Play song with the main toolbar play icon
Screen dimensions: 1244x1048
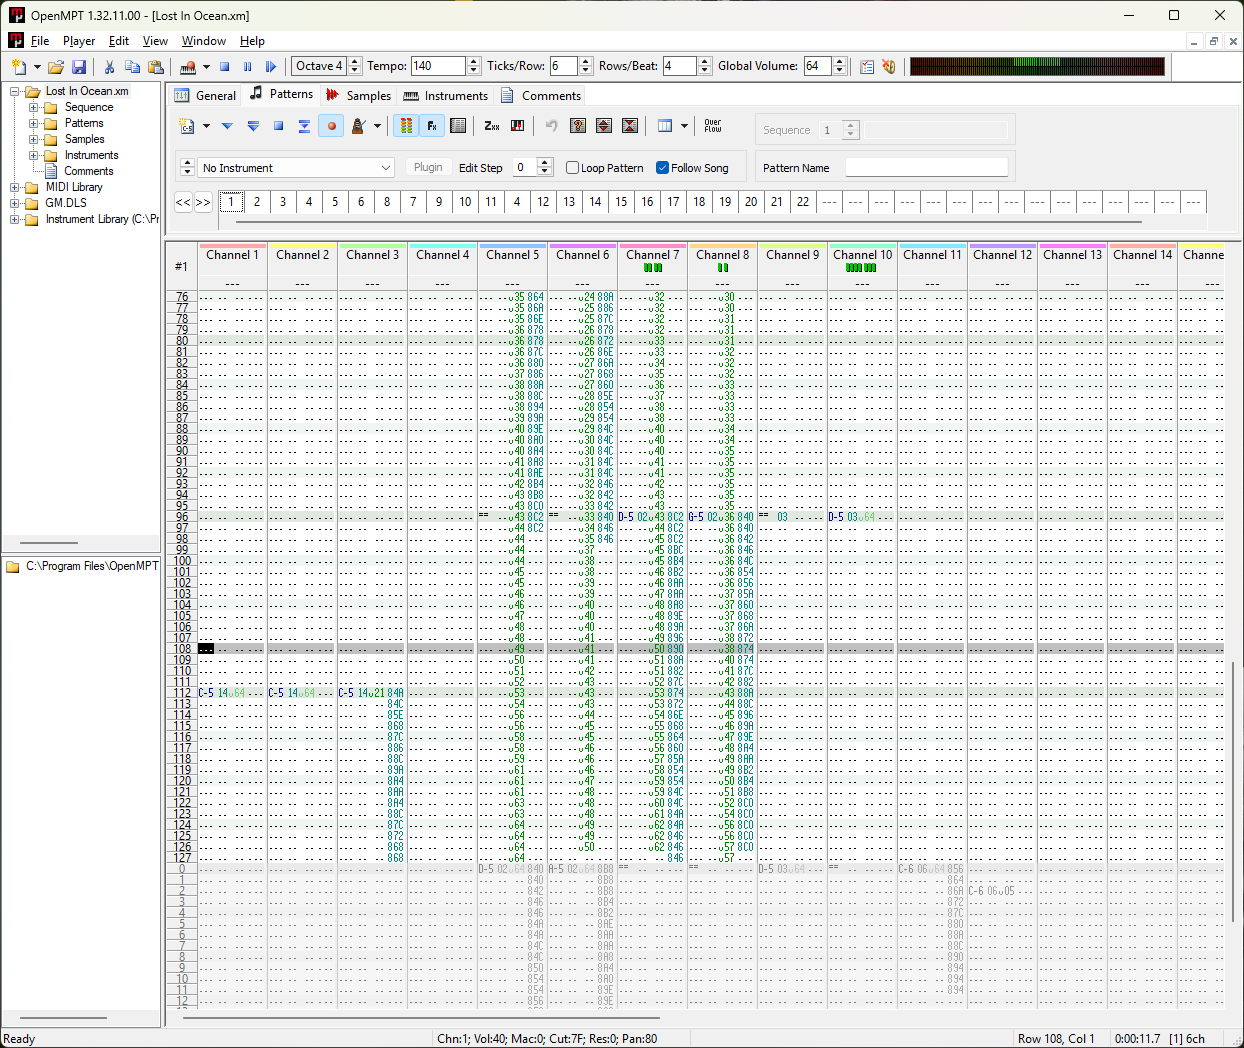pos(271,67)
